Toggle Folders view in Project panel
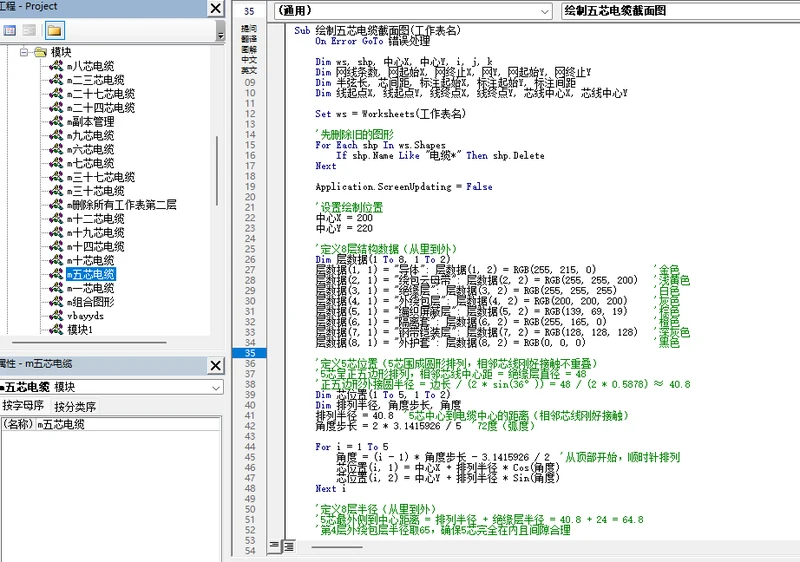This screenshot has width=800, height=562. click(x=55, y=31)
